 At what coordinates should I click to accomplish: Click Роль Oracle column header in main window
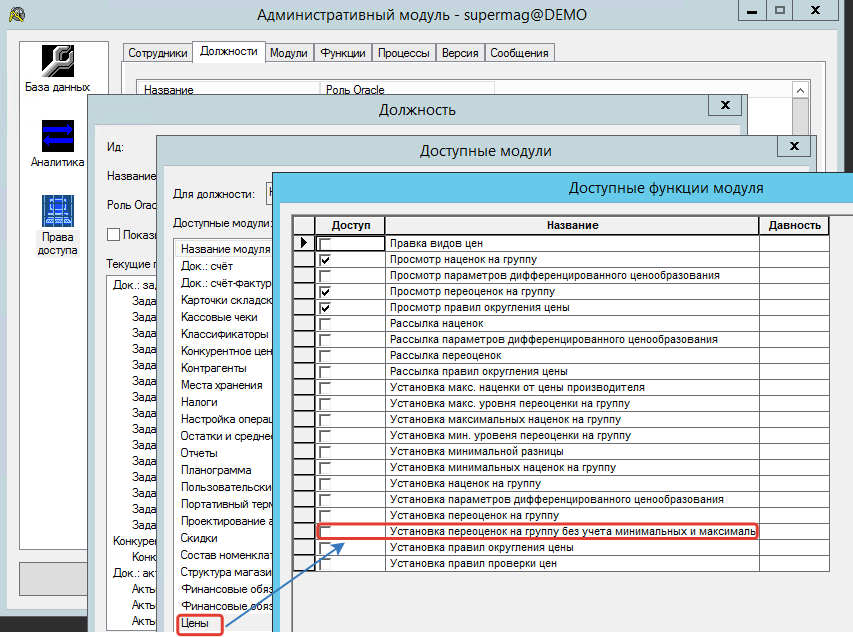pyautogui.click(x=408, y=90)
